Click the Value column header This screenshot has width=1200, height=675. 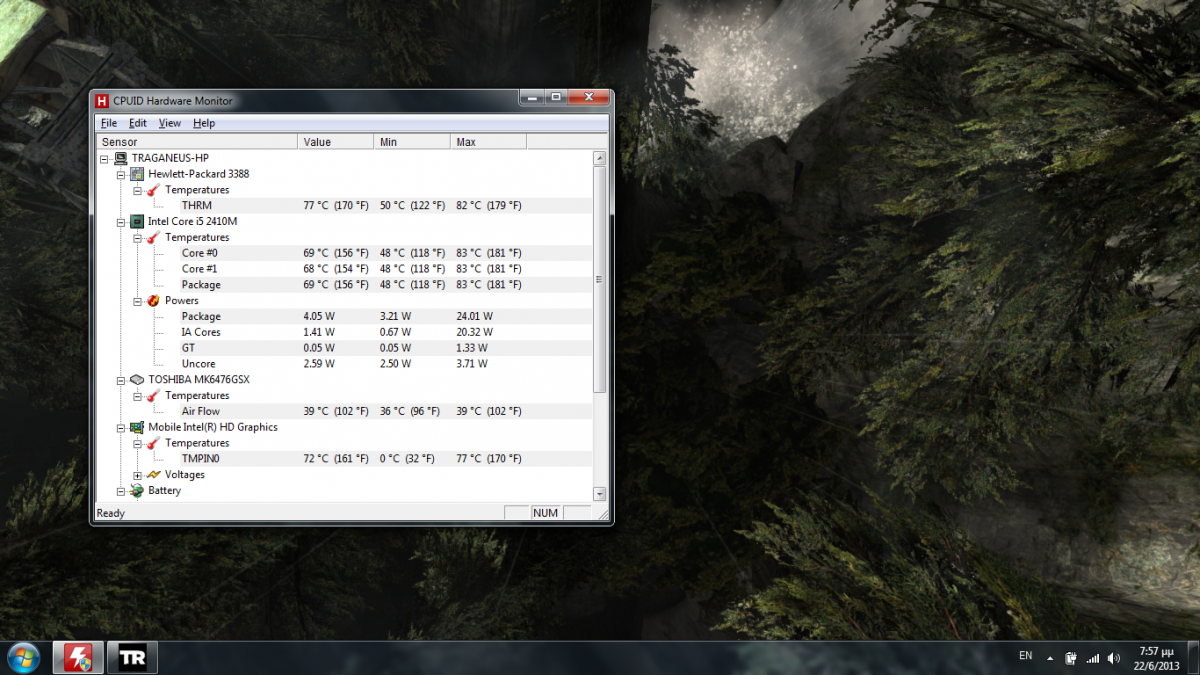[336, 142]
